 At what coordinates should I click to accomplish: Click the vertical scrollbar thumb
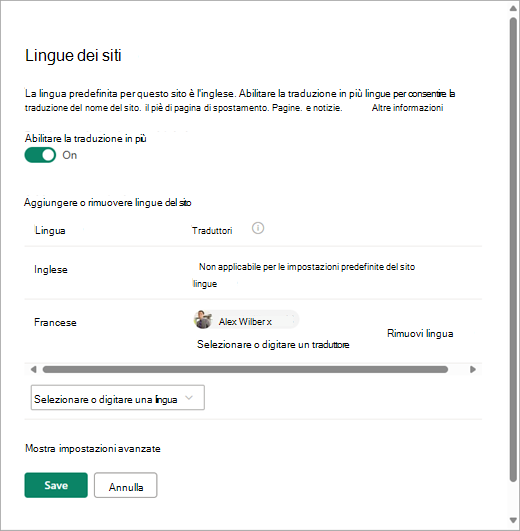[513, 249]
